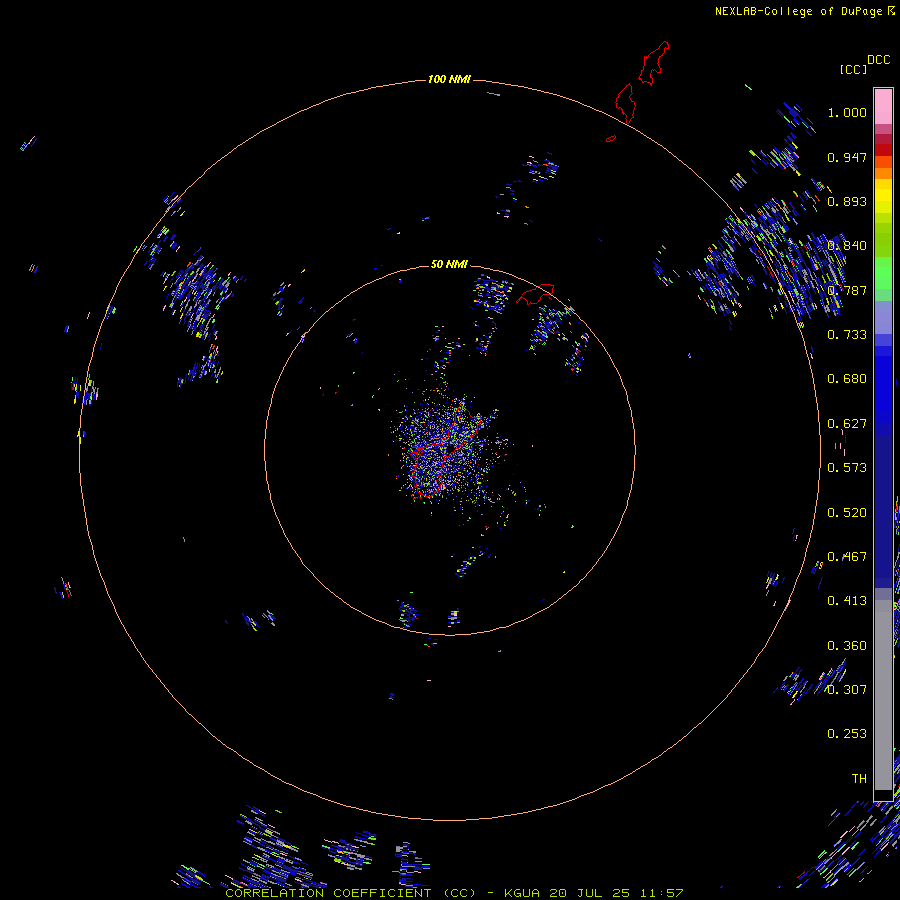Click the "100 NMI" range ring label
The height and width of the screenshot is (900, 900).
[x=449, y=79]
